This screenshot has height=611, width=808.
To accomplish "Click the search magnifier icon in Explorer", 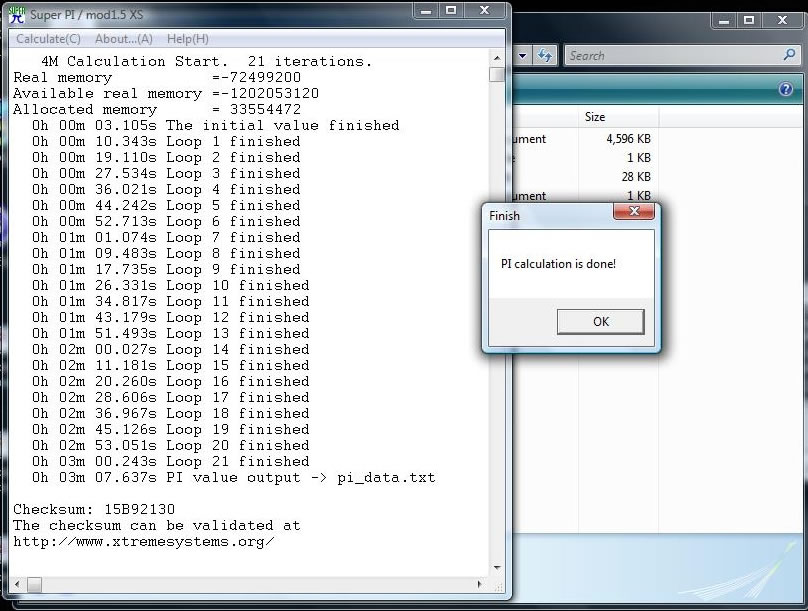I will click(x=789, y=55).
